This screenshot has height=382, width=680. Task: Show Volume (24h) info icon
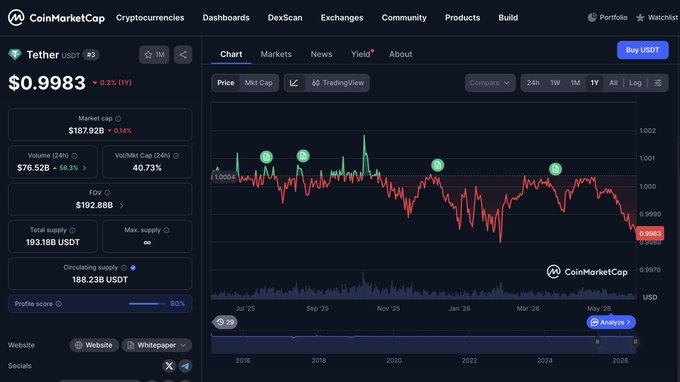tap(75, 156)
